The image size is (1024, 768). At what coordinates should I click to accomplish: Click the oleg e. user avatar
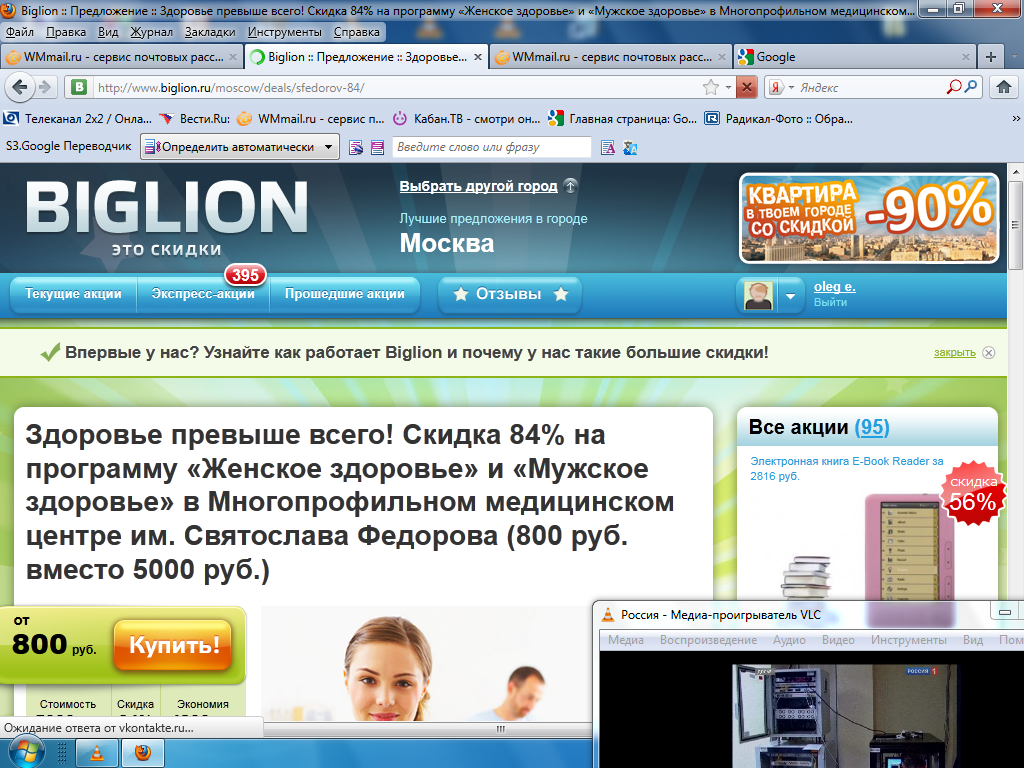(758, 296)
